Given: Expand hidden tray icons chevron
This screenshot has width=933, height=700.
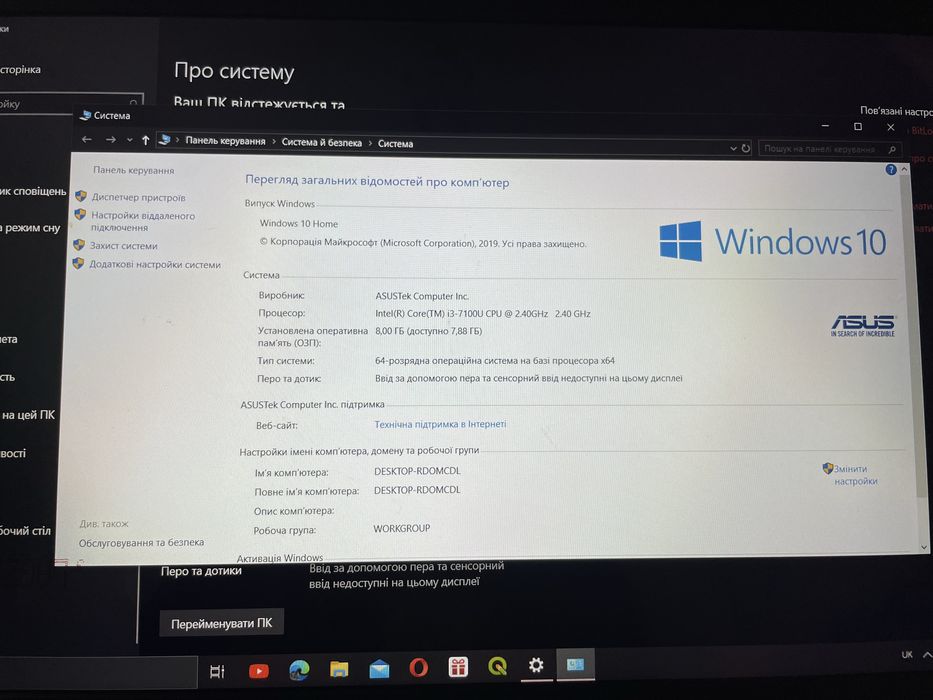Looking at the screenshot, I should (926, 655).
